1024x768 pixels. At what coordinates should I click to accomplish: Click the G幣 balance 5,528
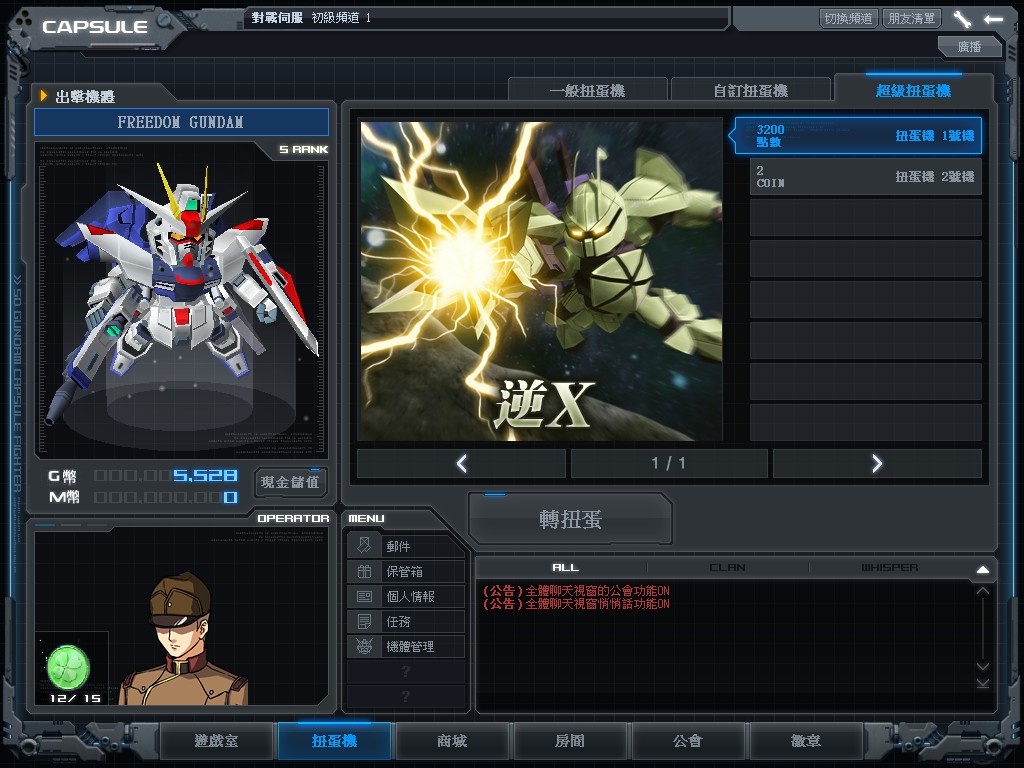[x=205, y=475]
